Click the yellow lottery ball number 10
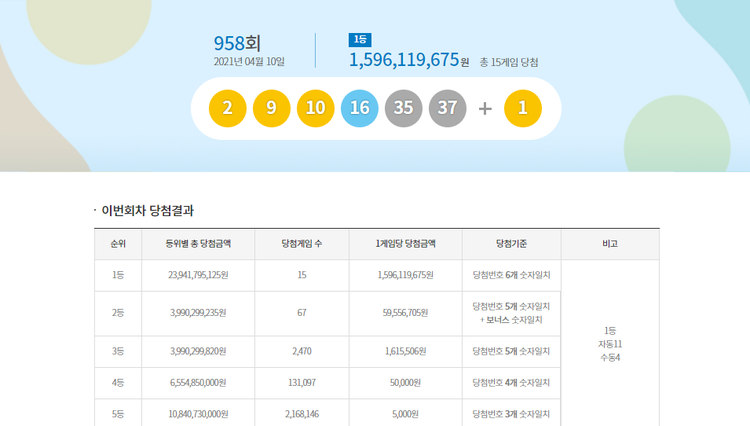Image resolution: width=750 pixels, height=426 pixels. [x=316, y=109]
